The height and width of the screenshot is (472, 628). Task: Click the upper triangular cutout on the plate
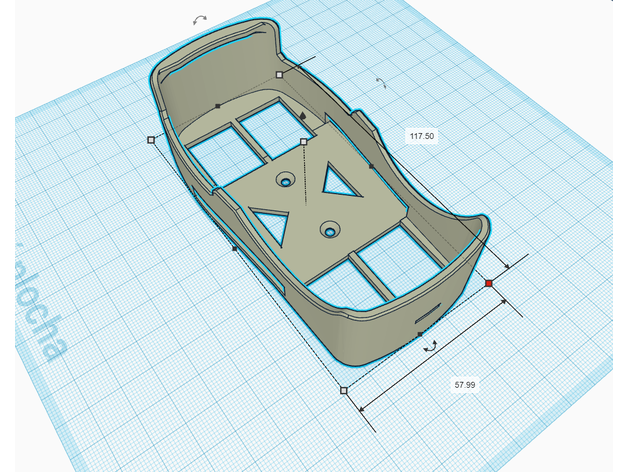coord(338,181)
